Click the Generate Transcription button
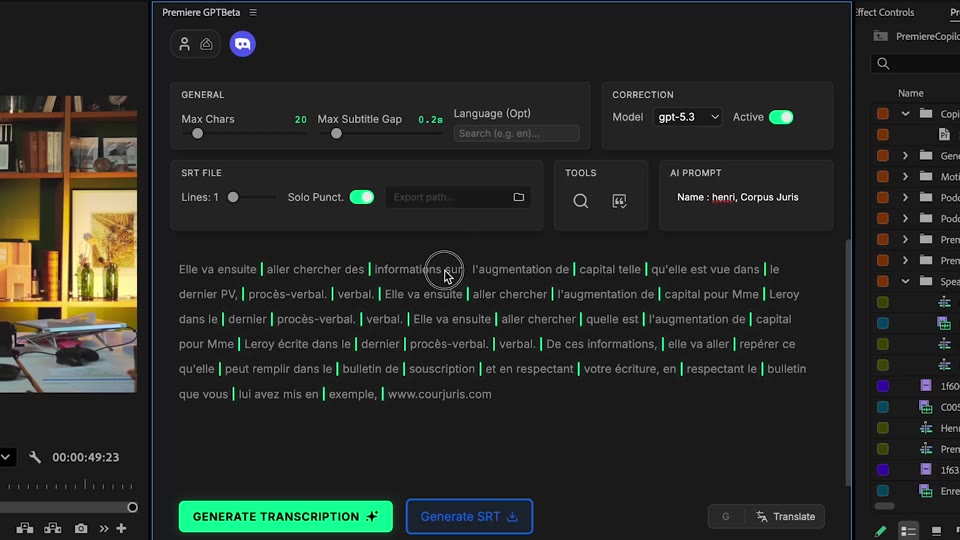 (286, 517)
